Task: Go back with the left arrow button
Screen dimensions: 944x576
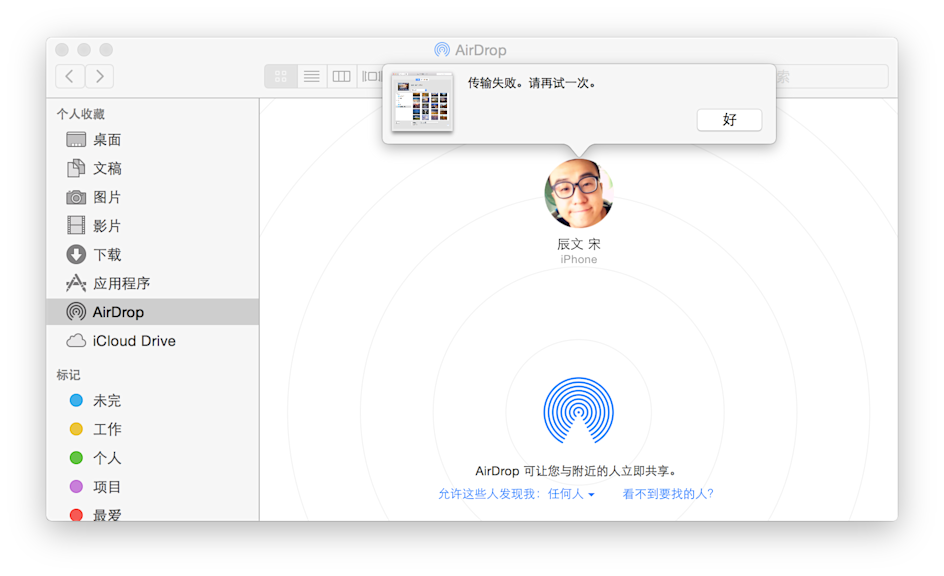Action: [70, 76]
